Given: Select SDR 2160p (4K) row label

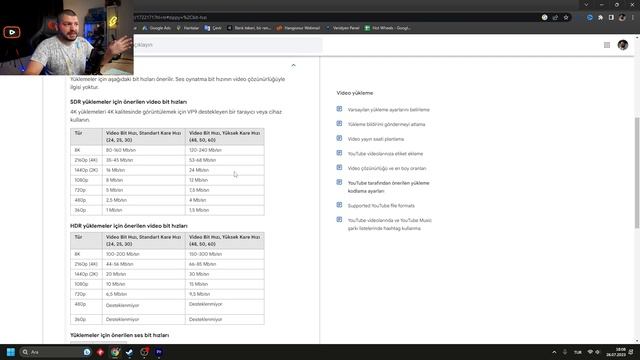Looking at the screenshot, I should 86,160.
